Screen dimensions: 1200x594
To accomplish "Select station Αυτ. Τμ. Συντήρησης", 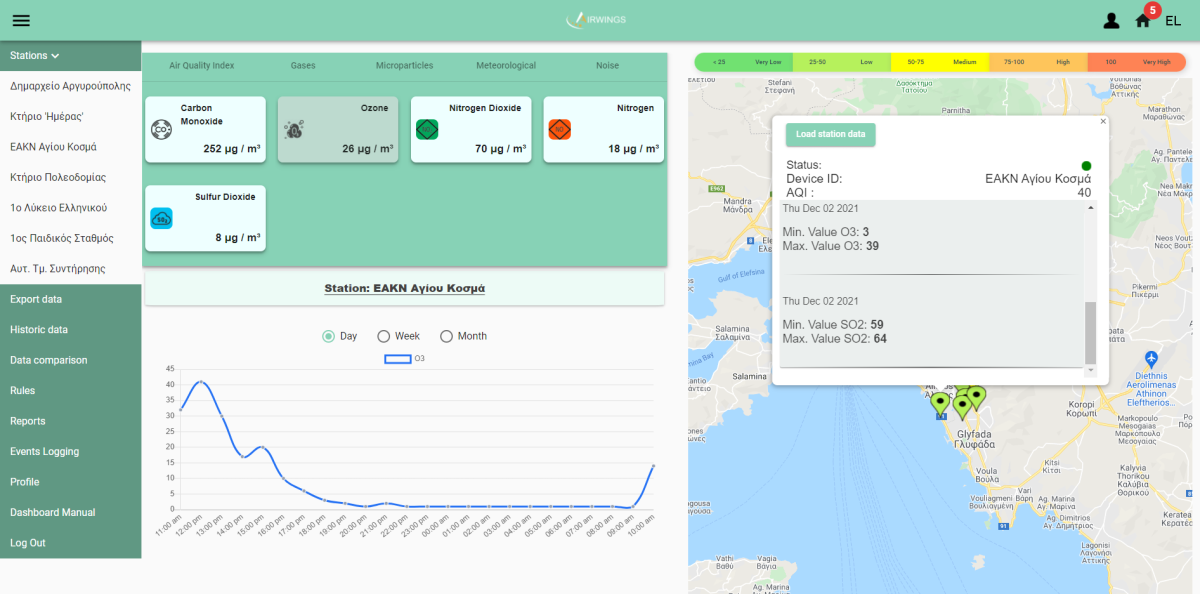I will [70, 269].
